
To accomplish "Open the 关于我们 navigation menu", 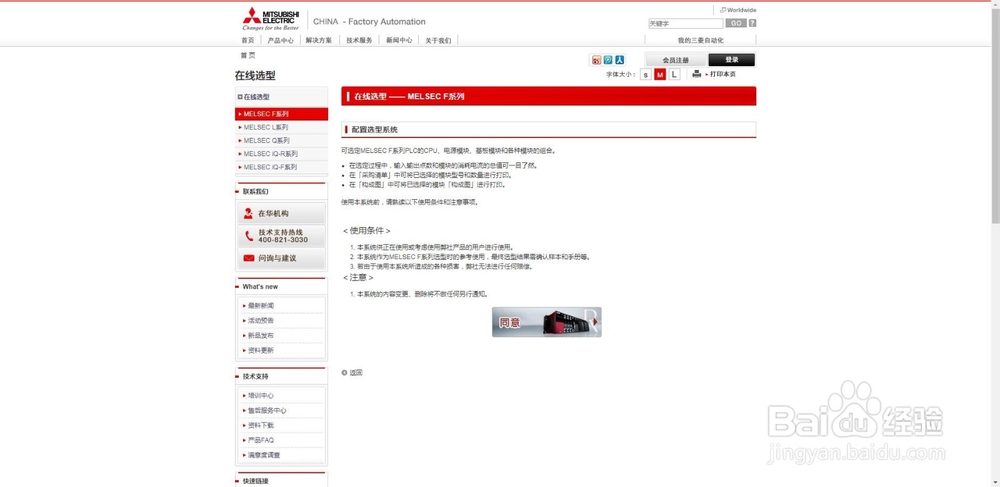I will point(438,40).
